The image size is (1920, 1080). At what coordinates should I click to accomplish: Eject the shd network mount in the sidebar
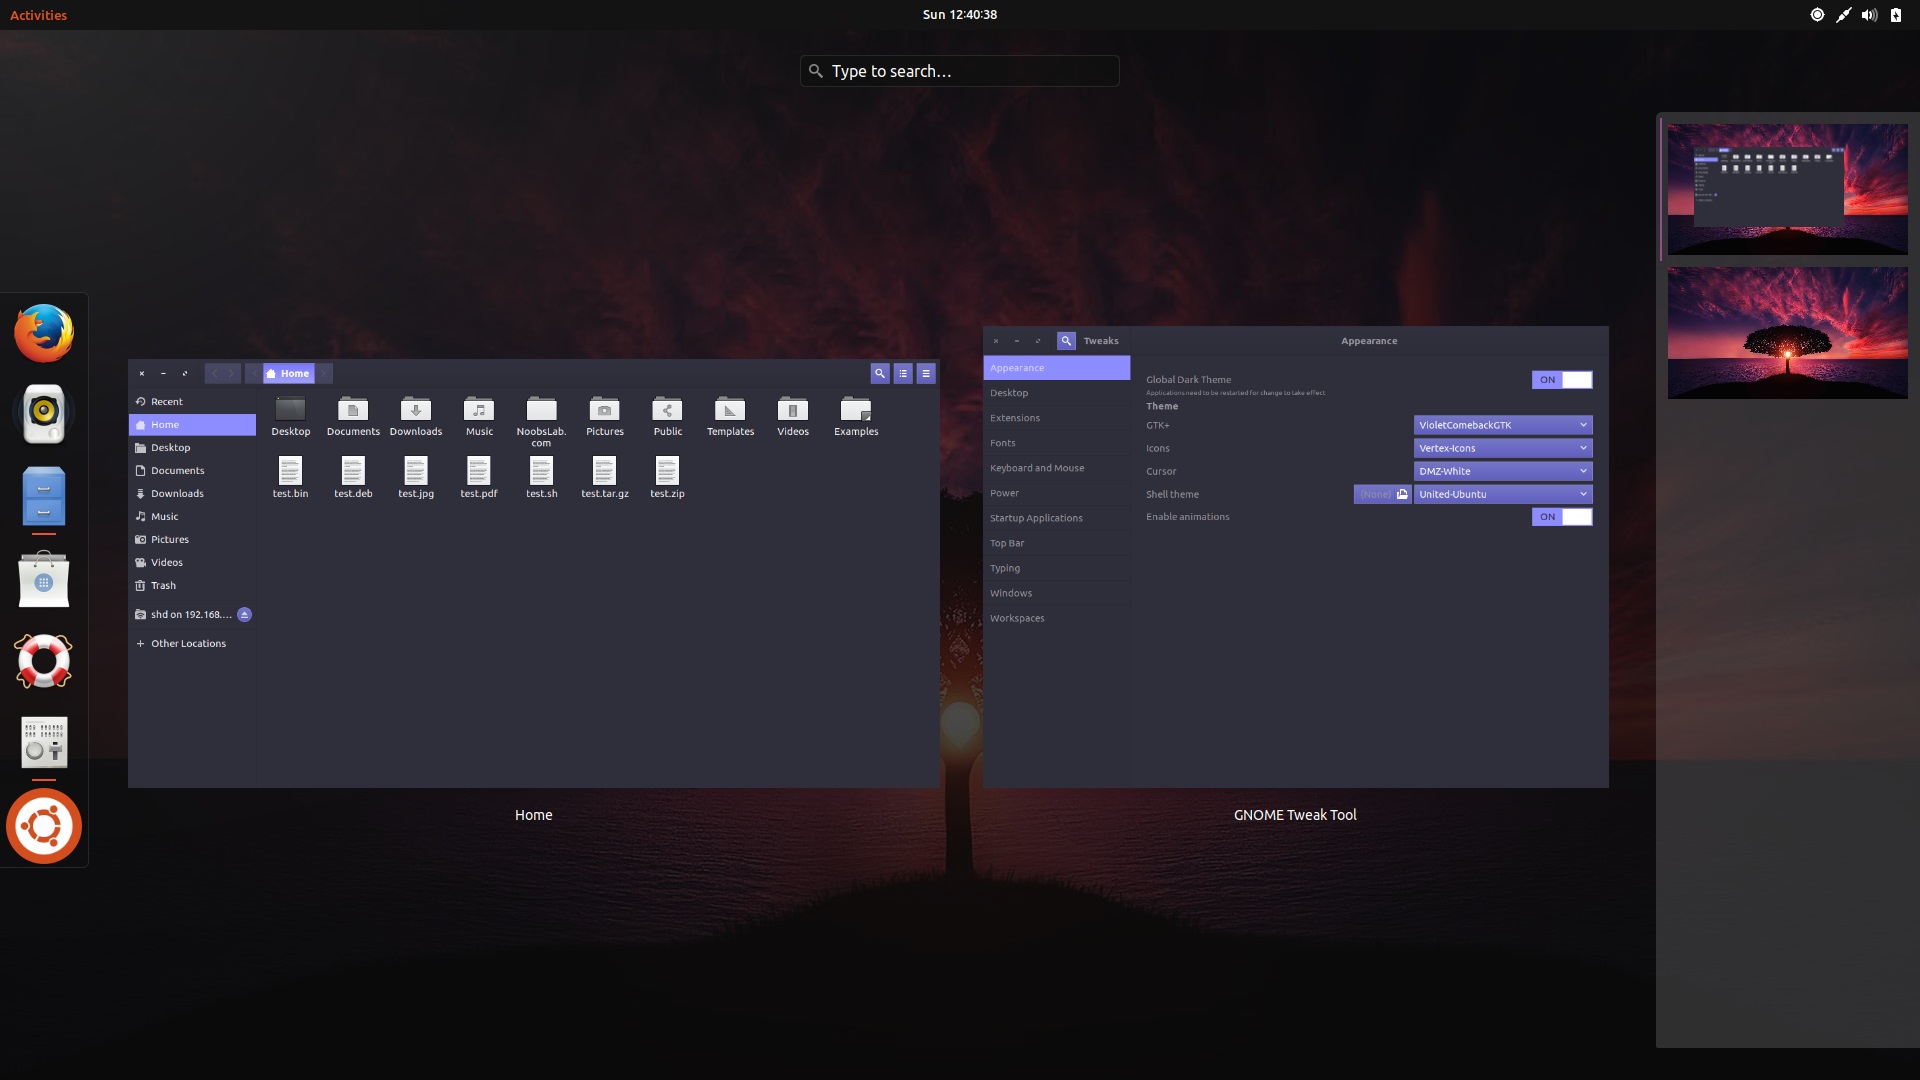245,614
